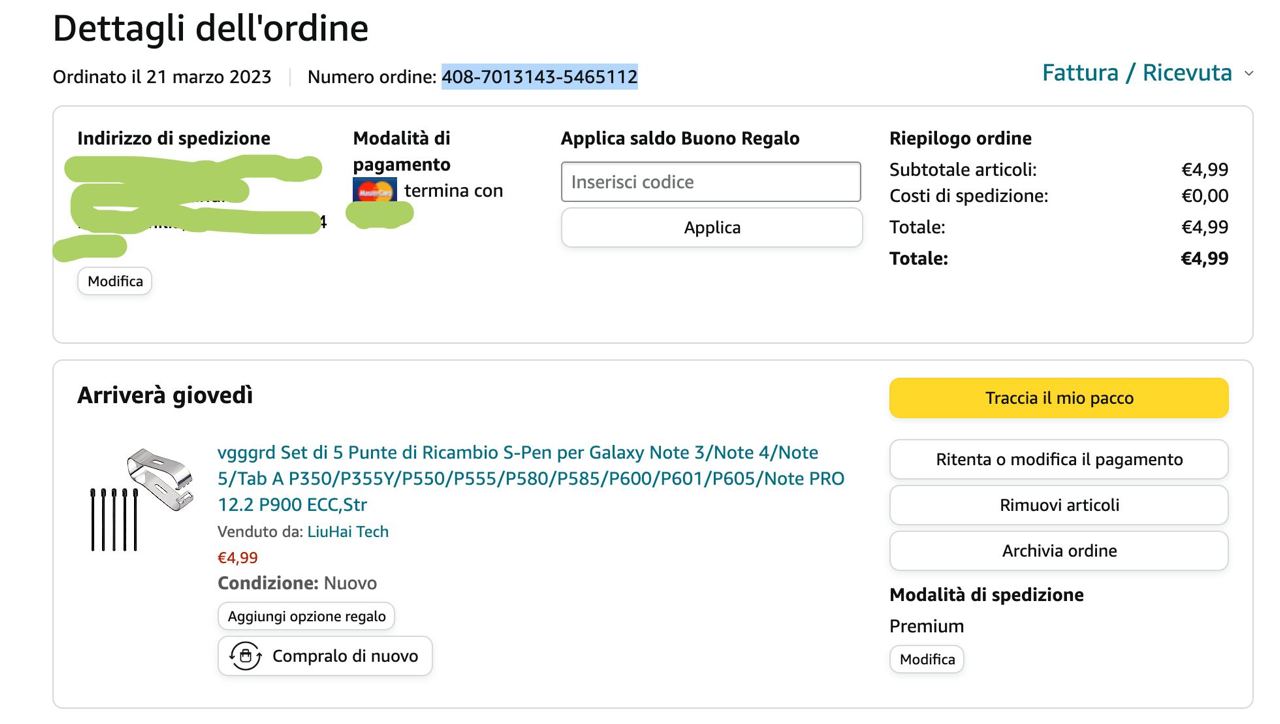This screenshot has width=1280, height=724.
Task: Click the Dettagli dell'ordine page heading
Action: coord(210,28)
